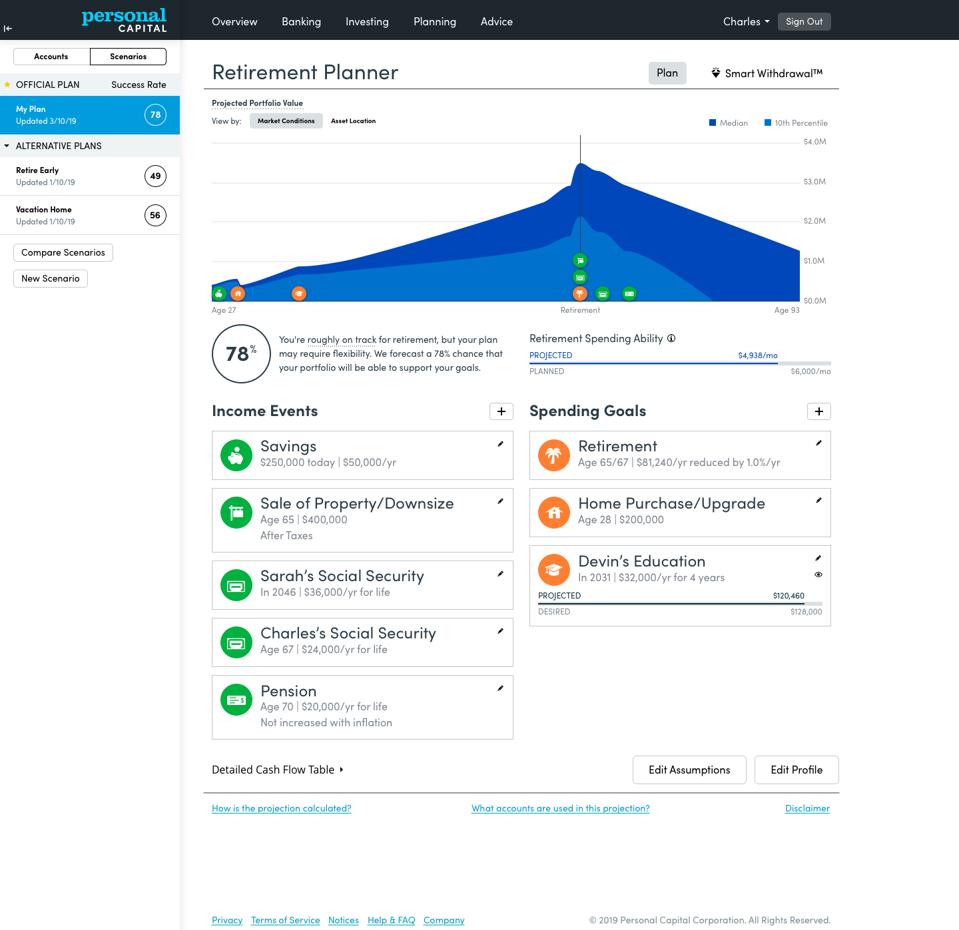Click the add plus icon for Income Events
Image resolution: width=959 pixels, height=930 pixels.
501,411
